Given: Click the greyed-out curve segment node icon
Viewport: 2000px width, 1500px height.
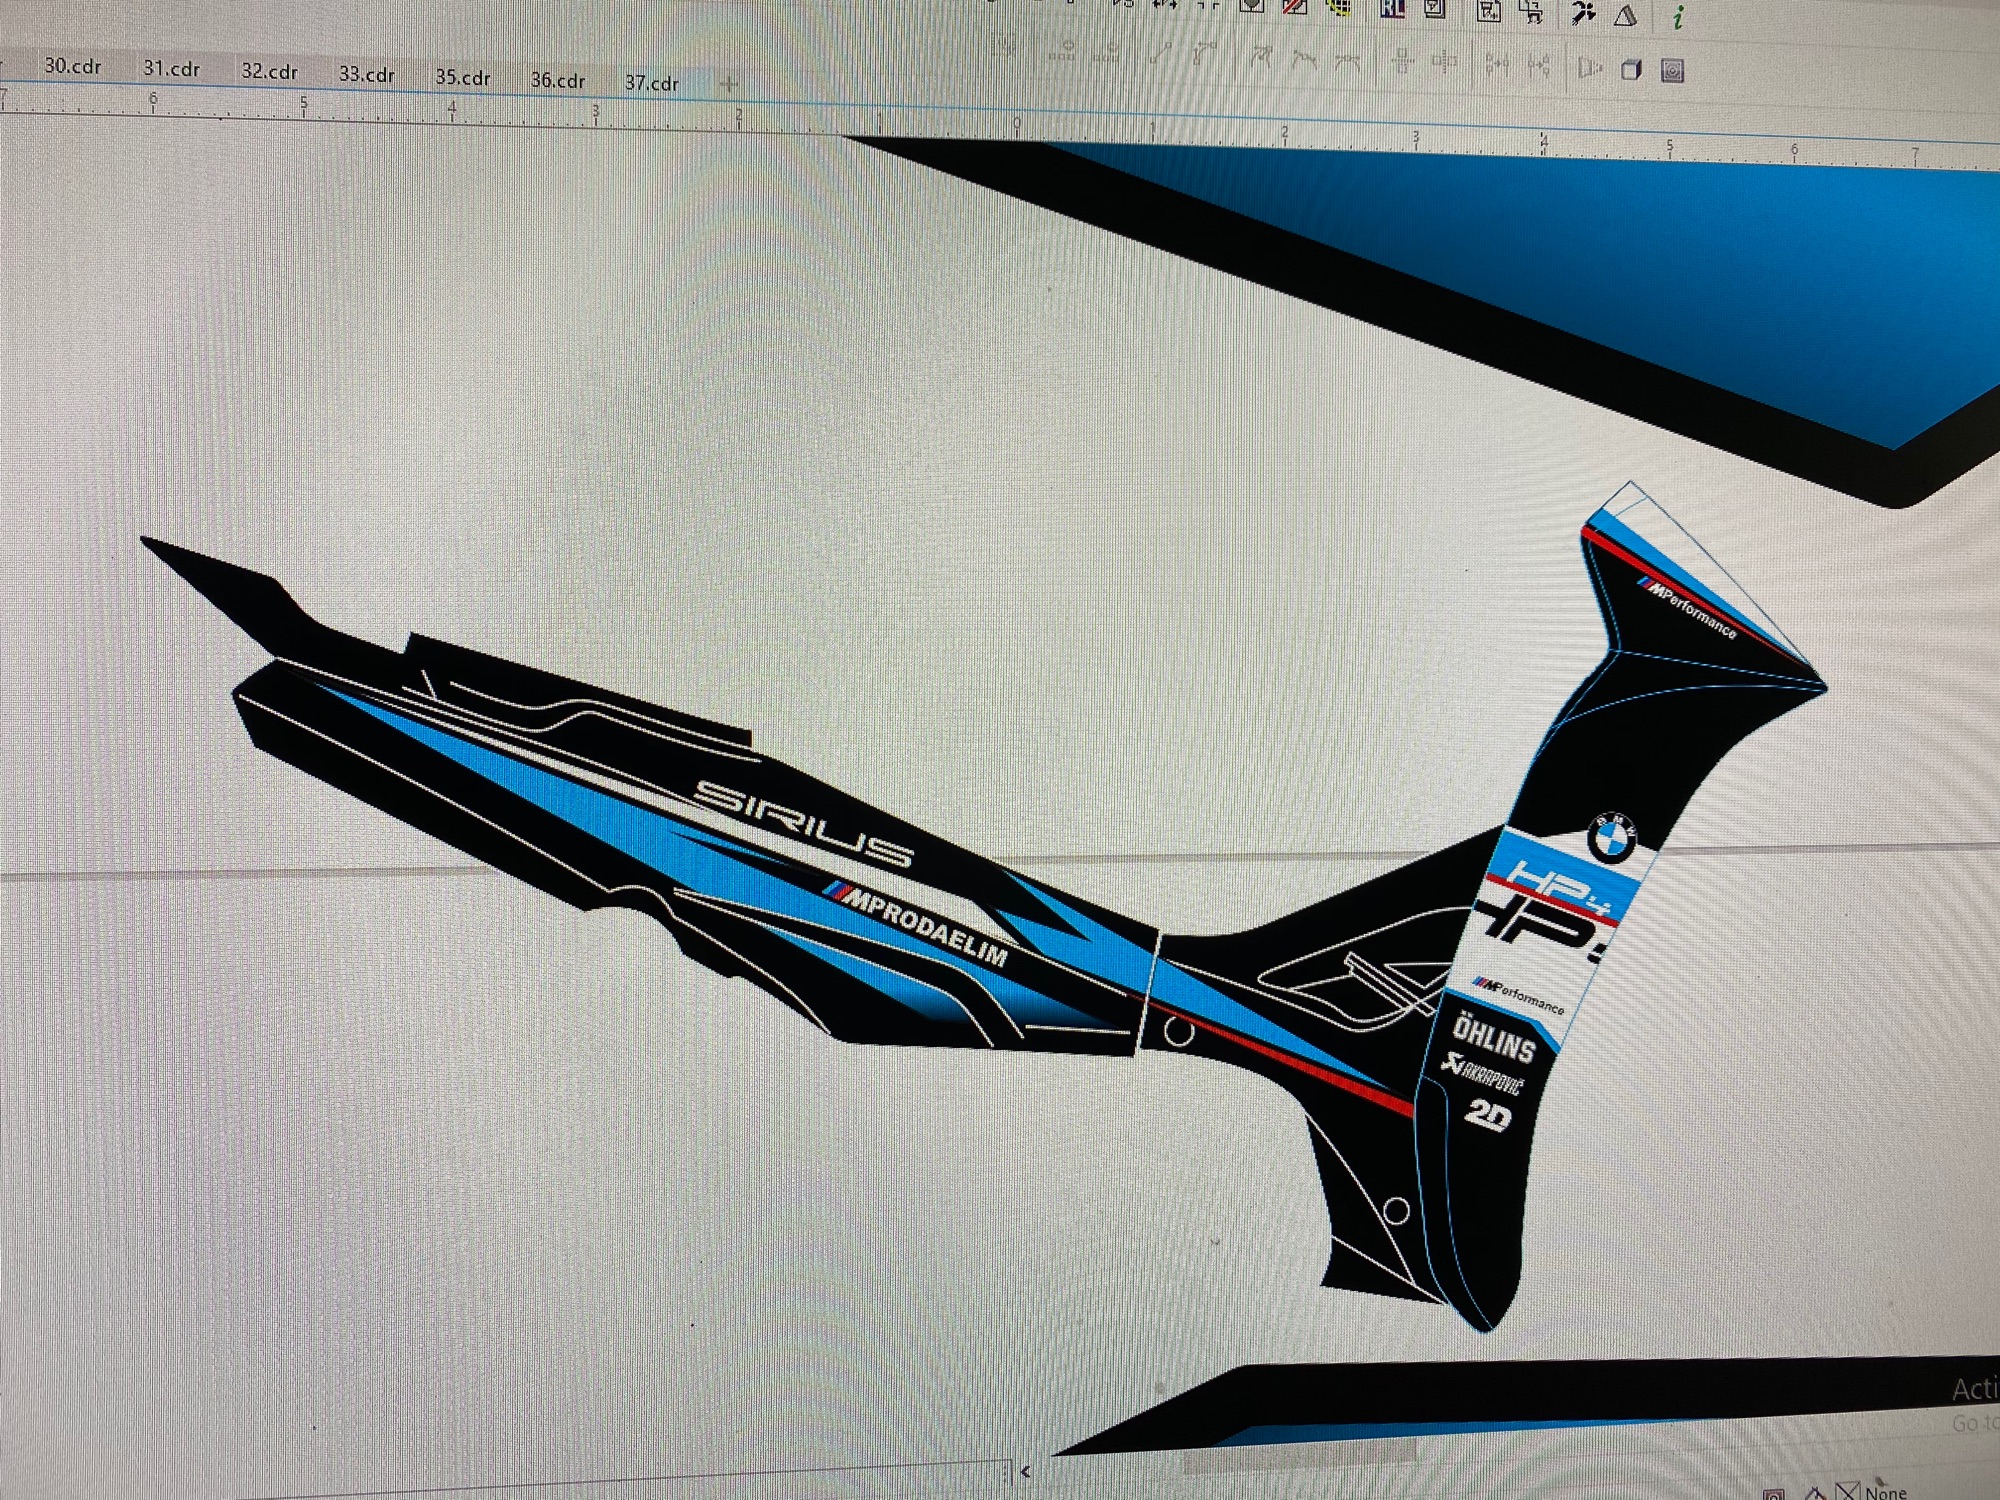Looking at the screenshot, I should pos(1203,54).
